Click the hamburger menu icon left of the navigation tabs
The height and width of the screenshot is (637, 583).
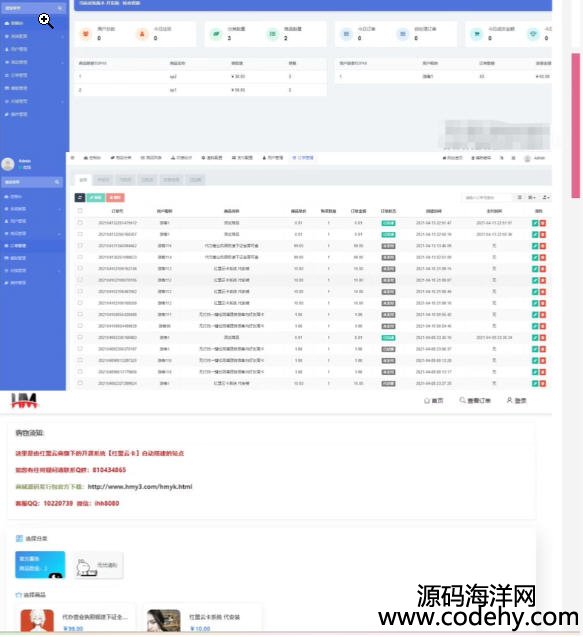[x=73, y=158]
